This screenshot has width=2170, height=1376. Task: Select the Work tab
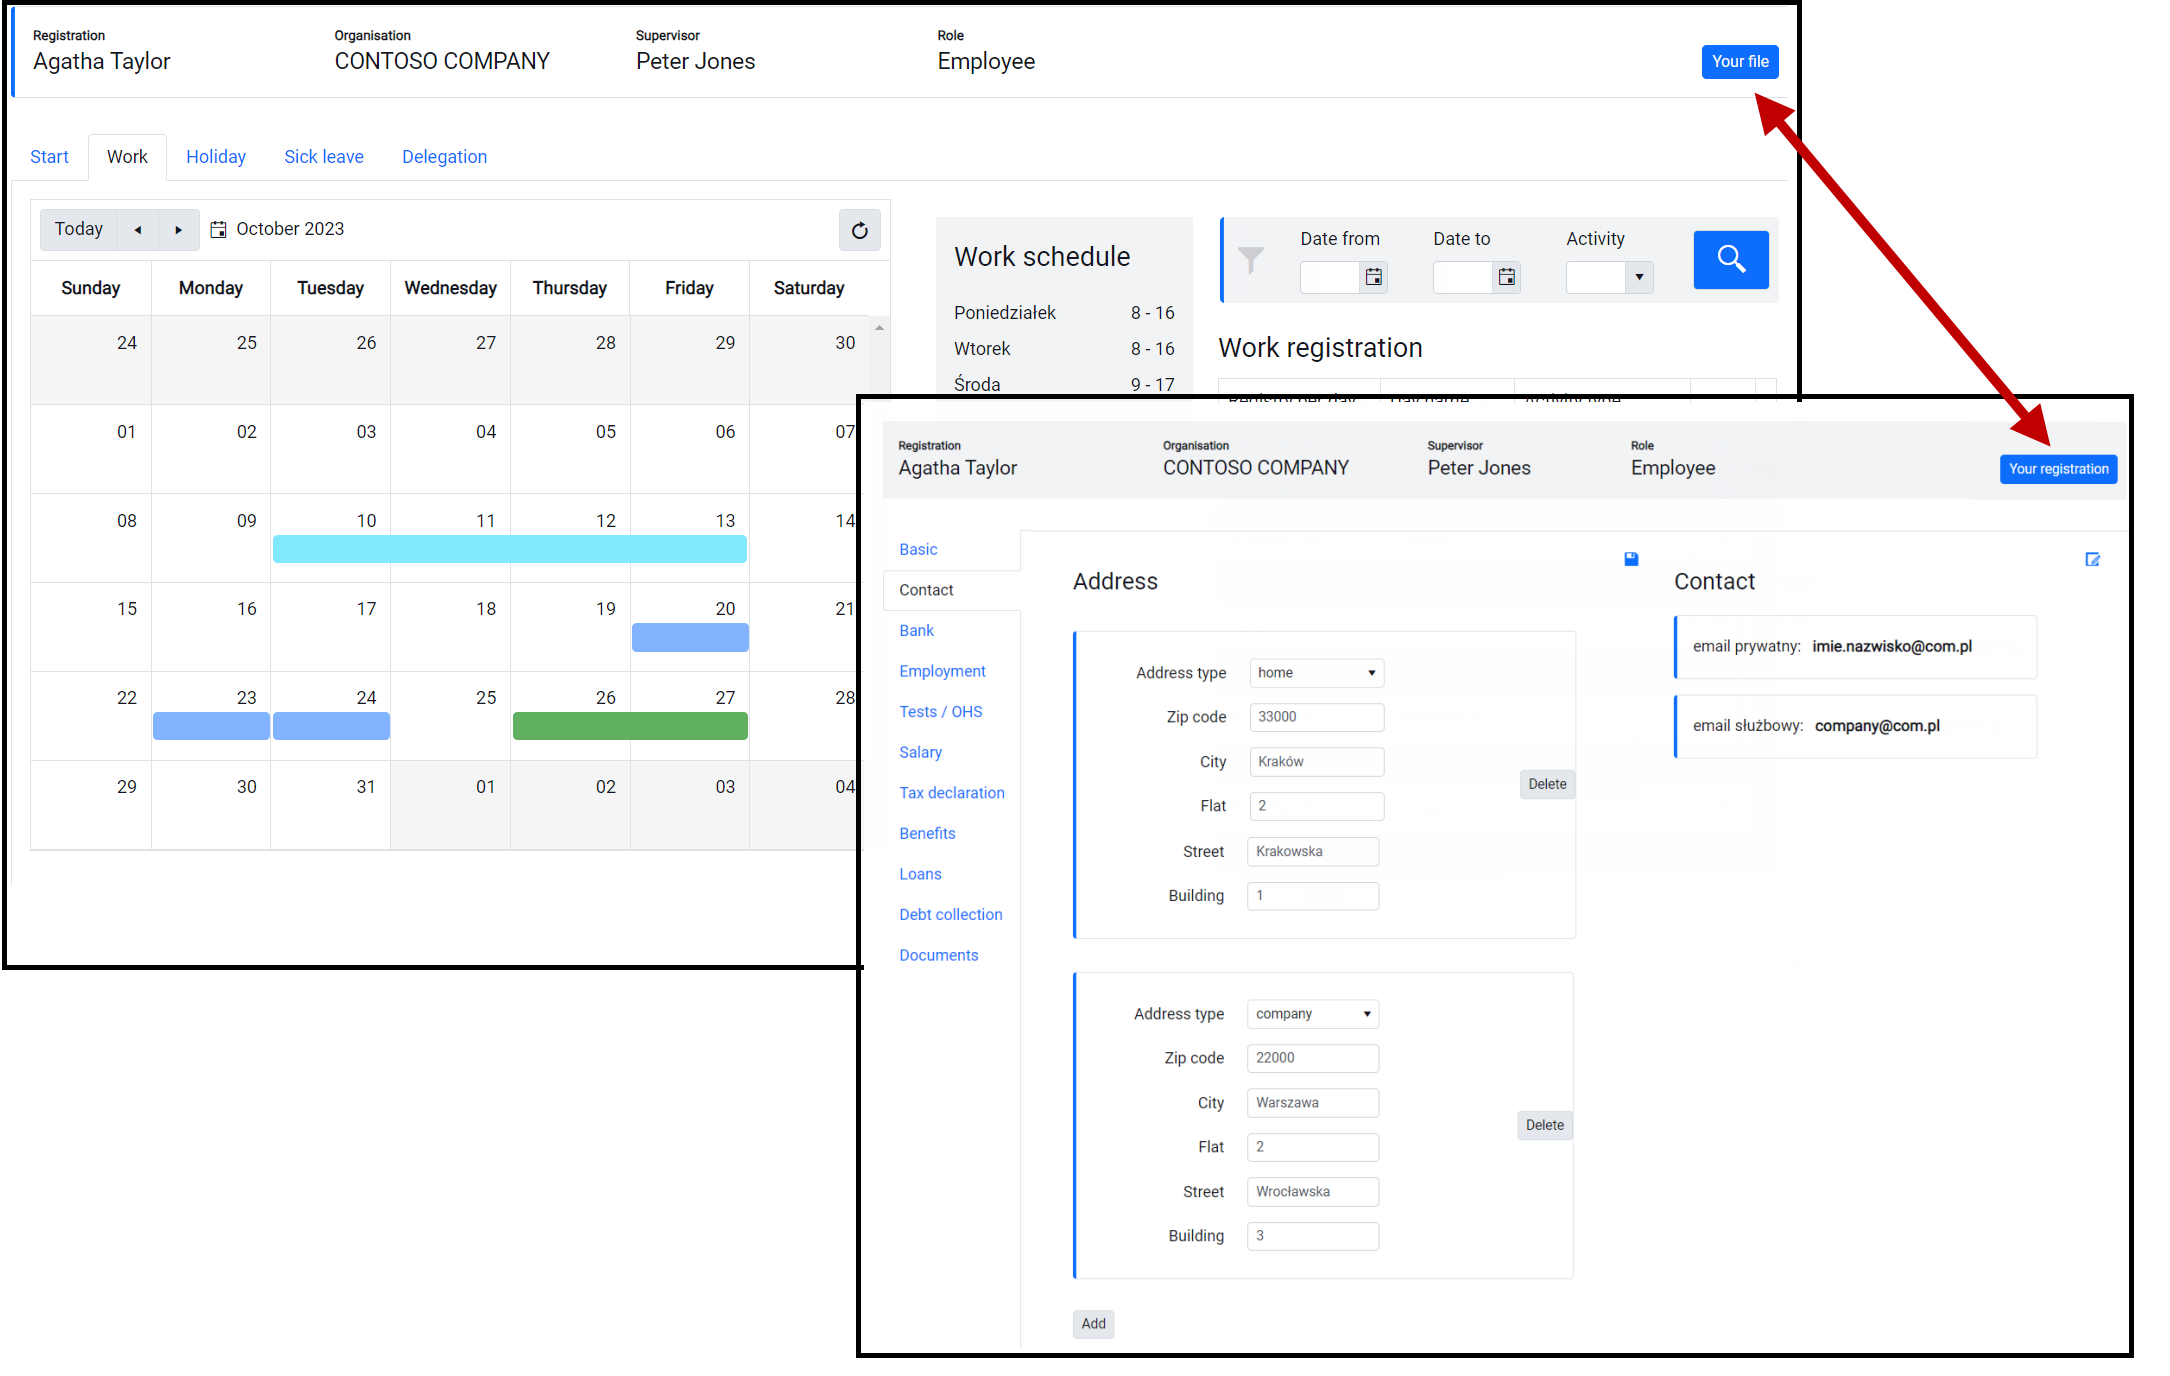[127, 157]
